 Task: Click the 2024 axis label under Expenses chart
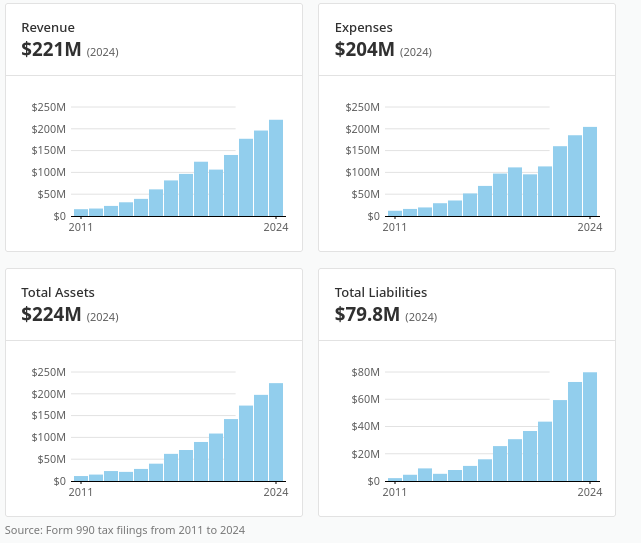(589, 227)
